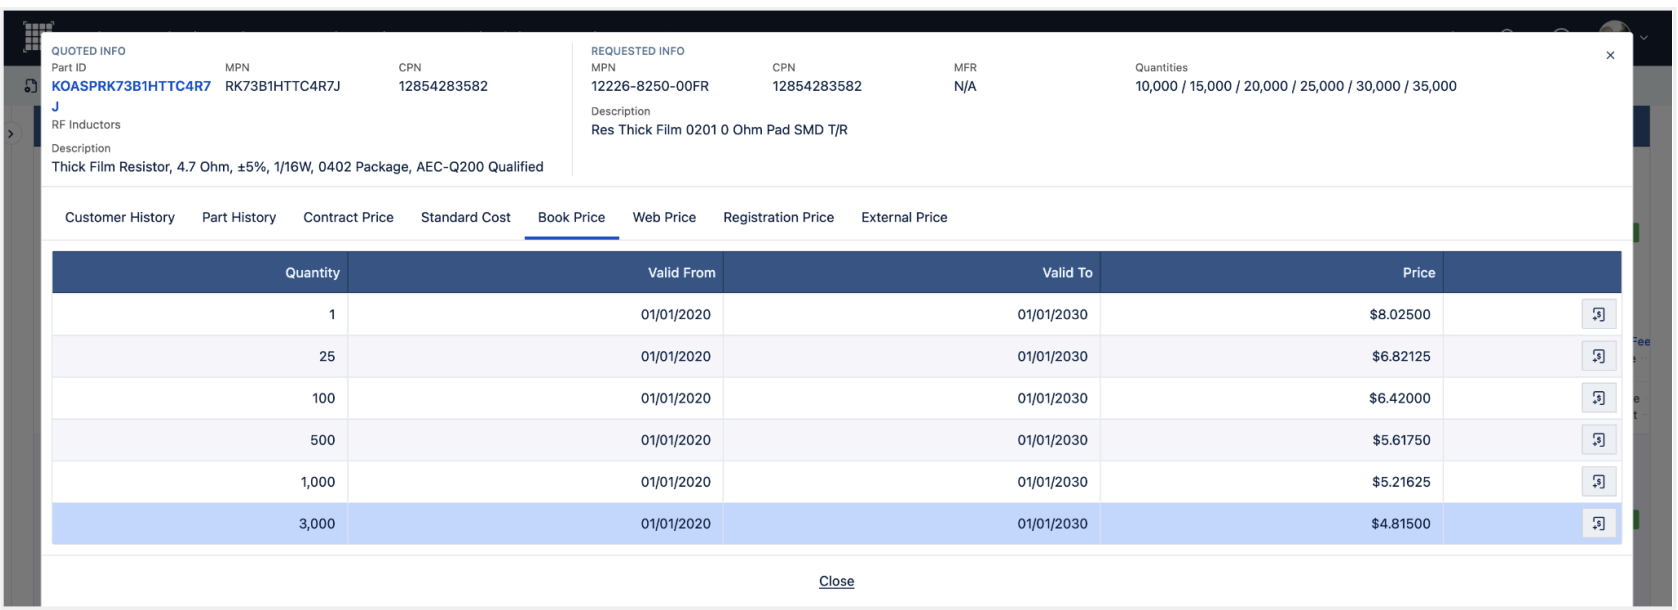Select the Book Price tab

[x=571, y=217]
